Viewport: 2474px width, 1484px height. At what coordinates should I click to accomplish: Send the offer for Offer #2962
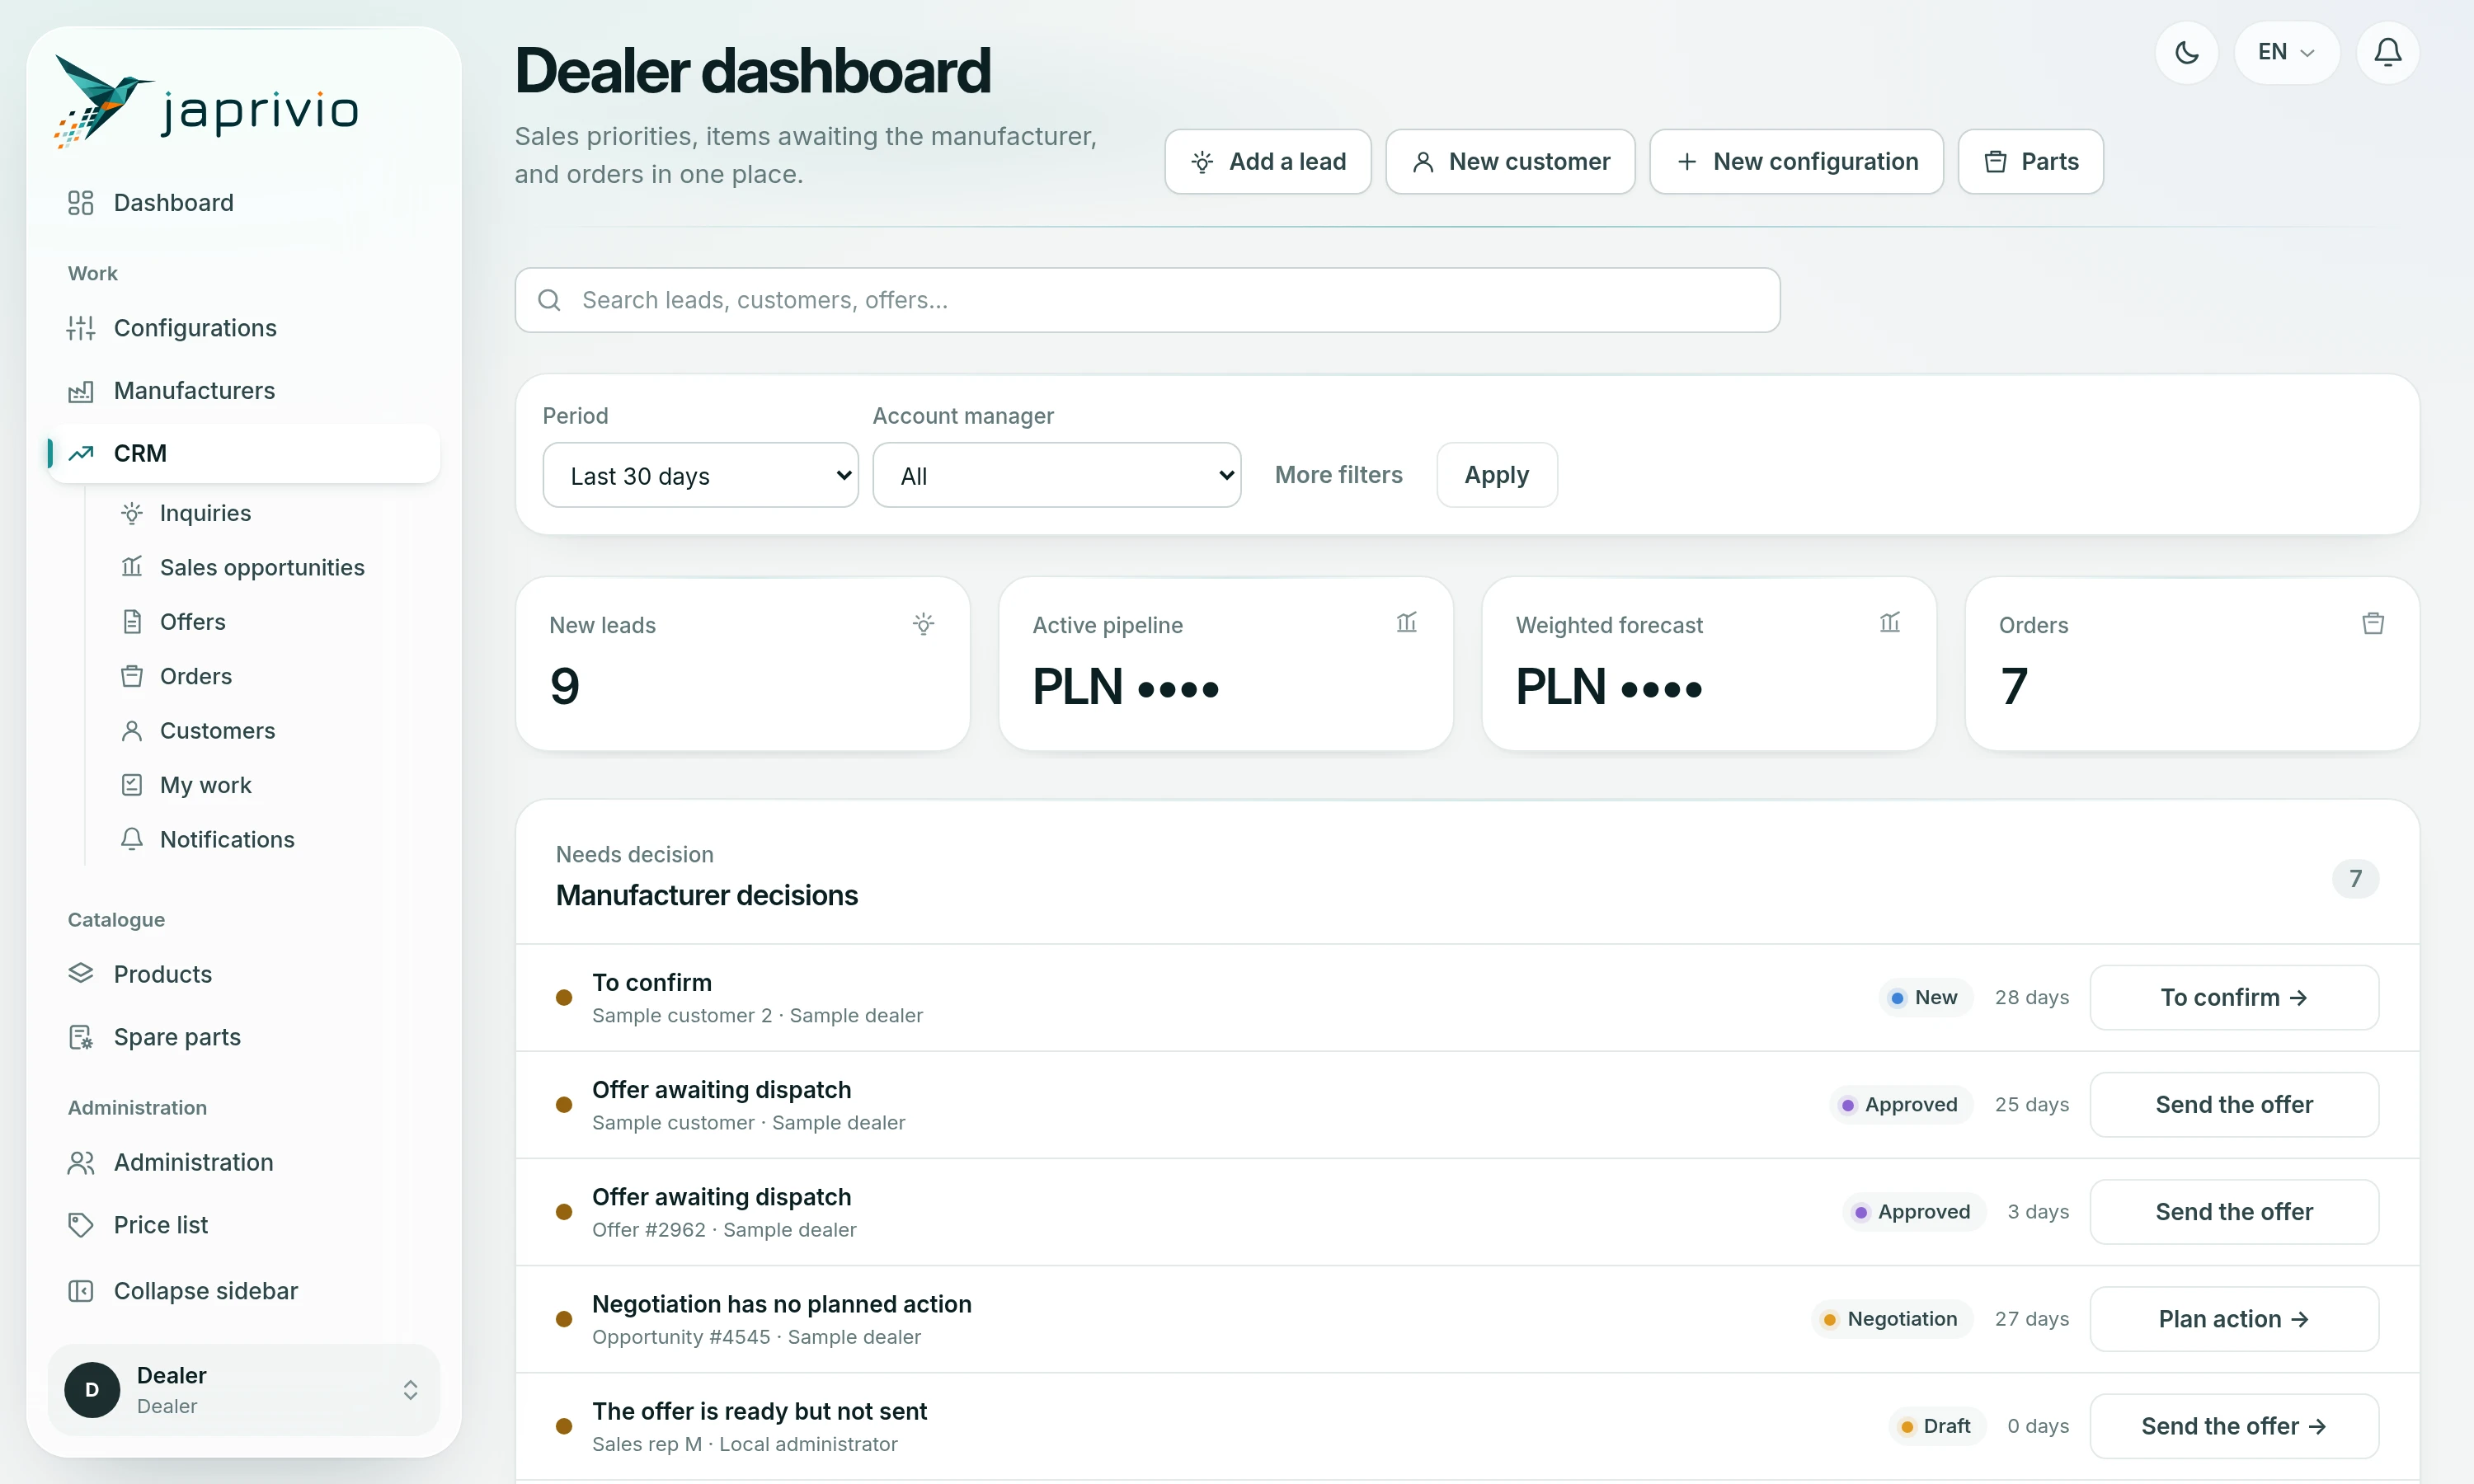(x=2233, y=1211)
